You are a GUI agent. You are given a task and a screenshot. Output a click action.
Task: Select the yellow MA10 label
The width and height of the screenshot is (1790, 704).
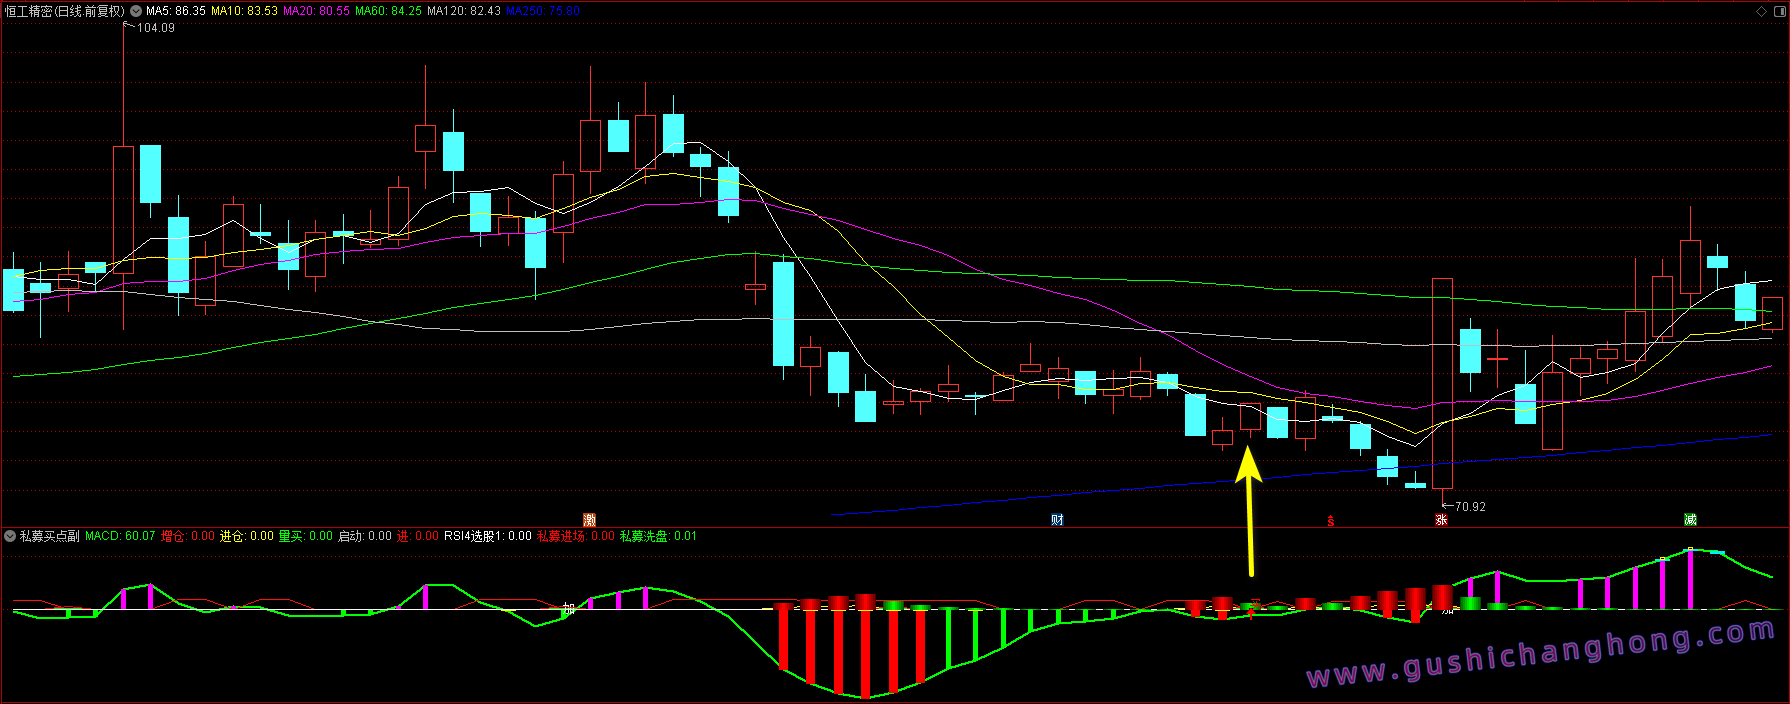pyautogui.click(x=244, y=11)
